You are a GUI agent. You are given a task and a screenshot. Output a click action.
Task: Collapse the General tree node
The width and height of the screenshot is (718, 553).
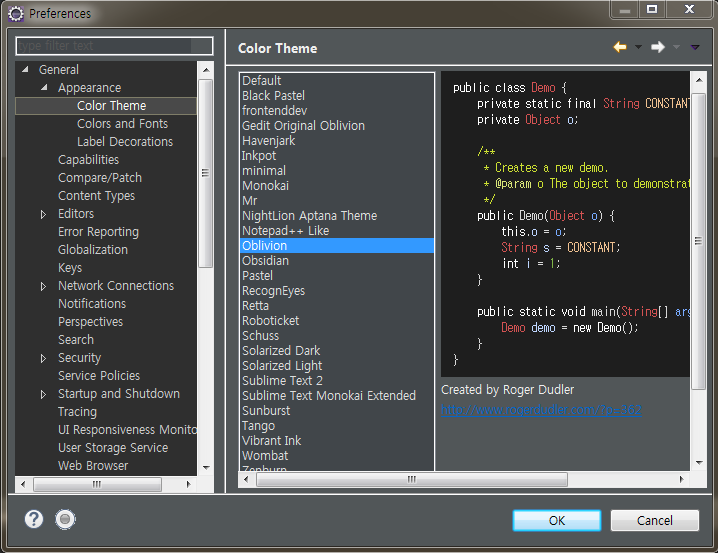(x=24, y=70)
